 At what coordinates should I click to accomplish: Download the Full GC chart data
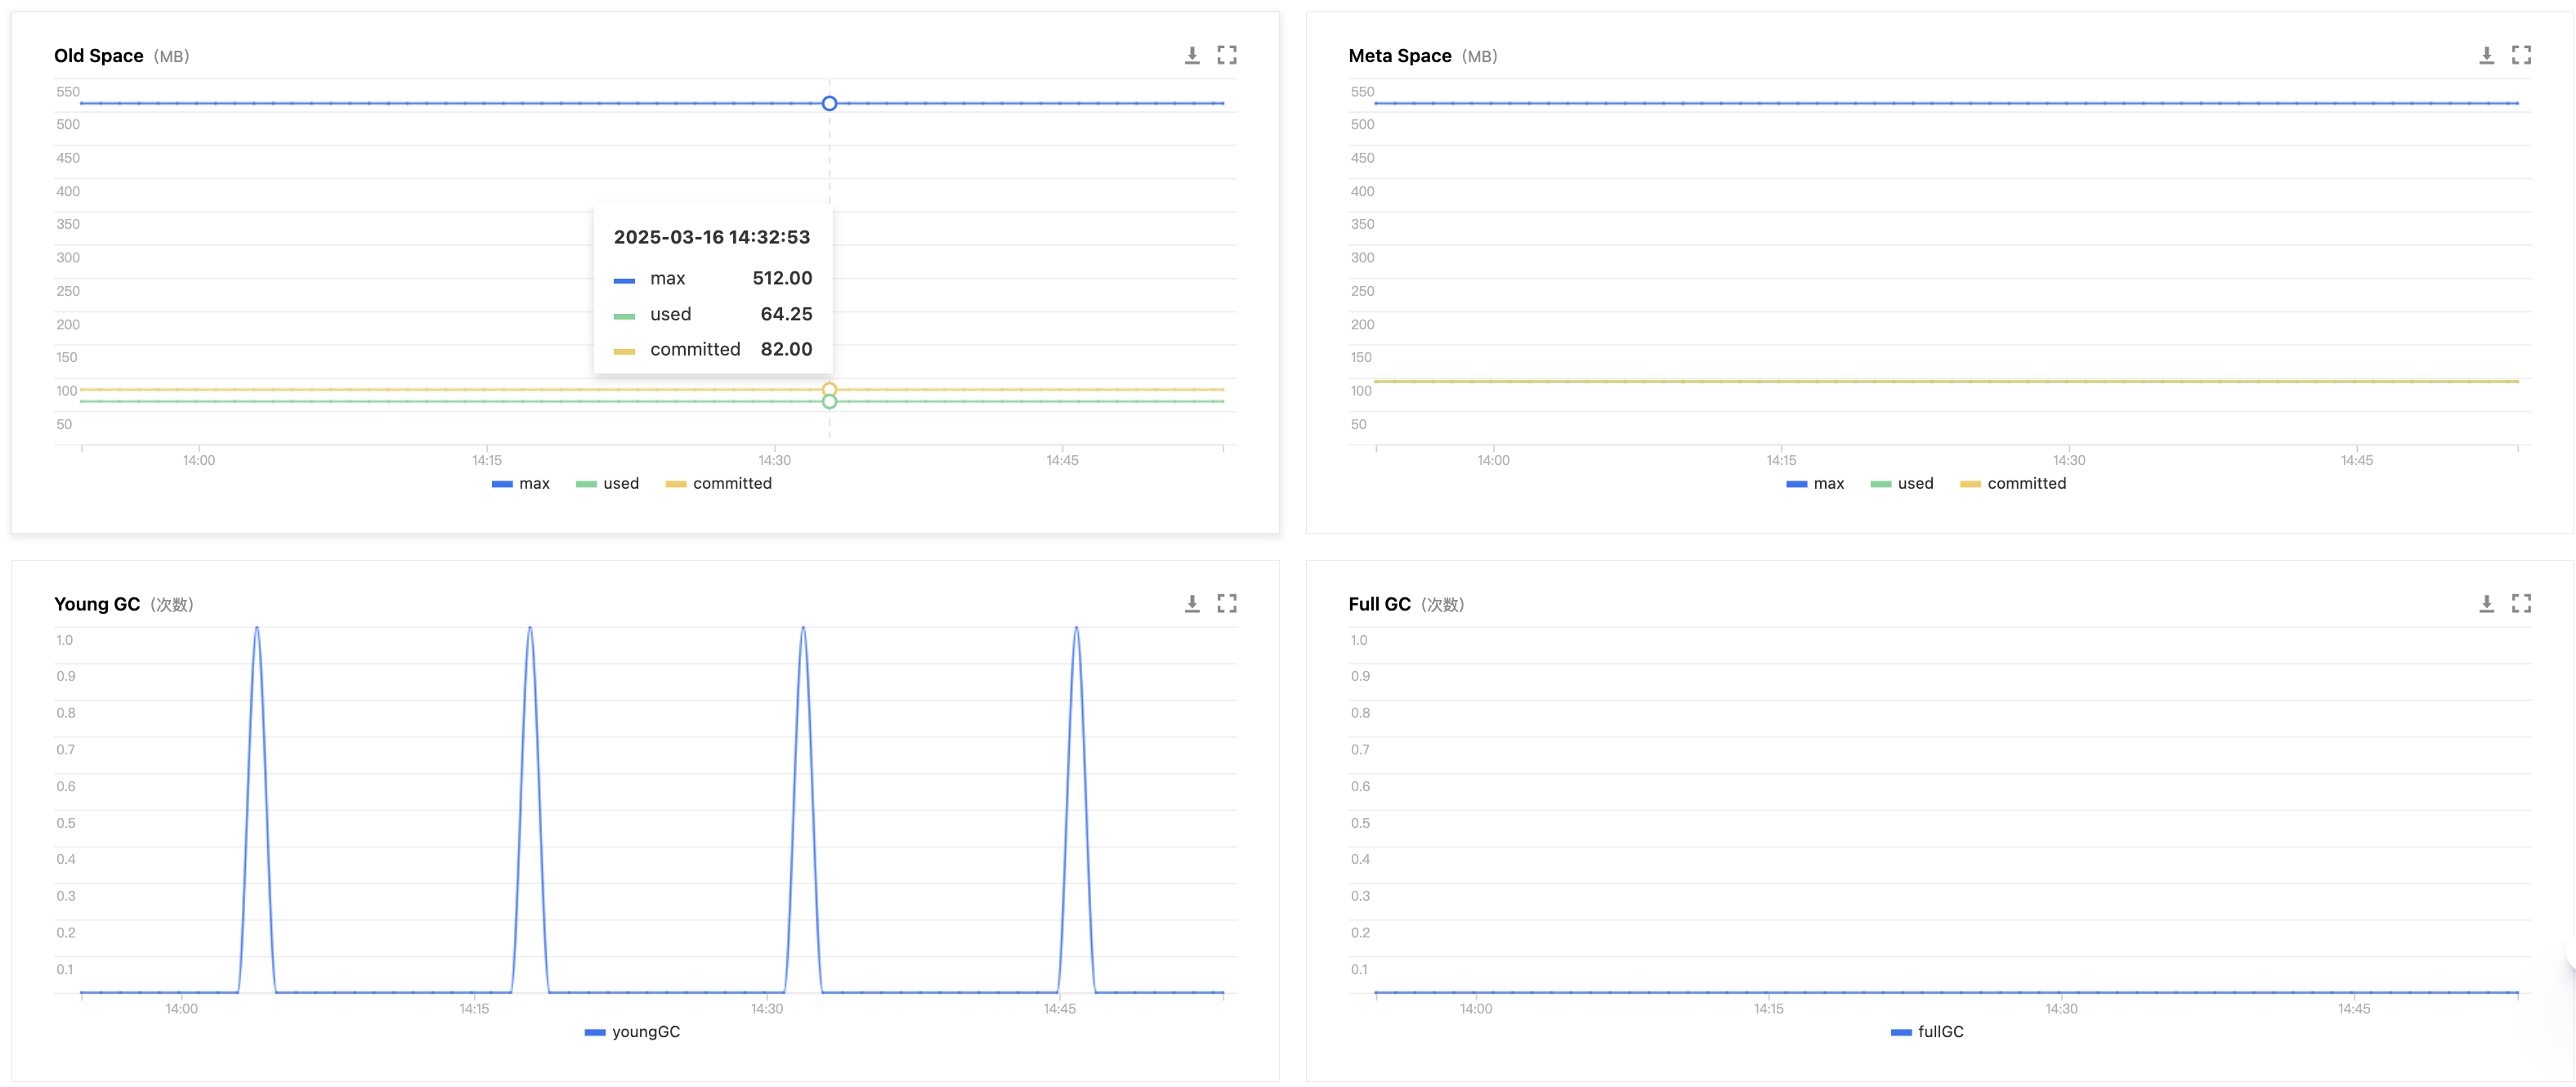click(x=2486, y=603)
